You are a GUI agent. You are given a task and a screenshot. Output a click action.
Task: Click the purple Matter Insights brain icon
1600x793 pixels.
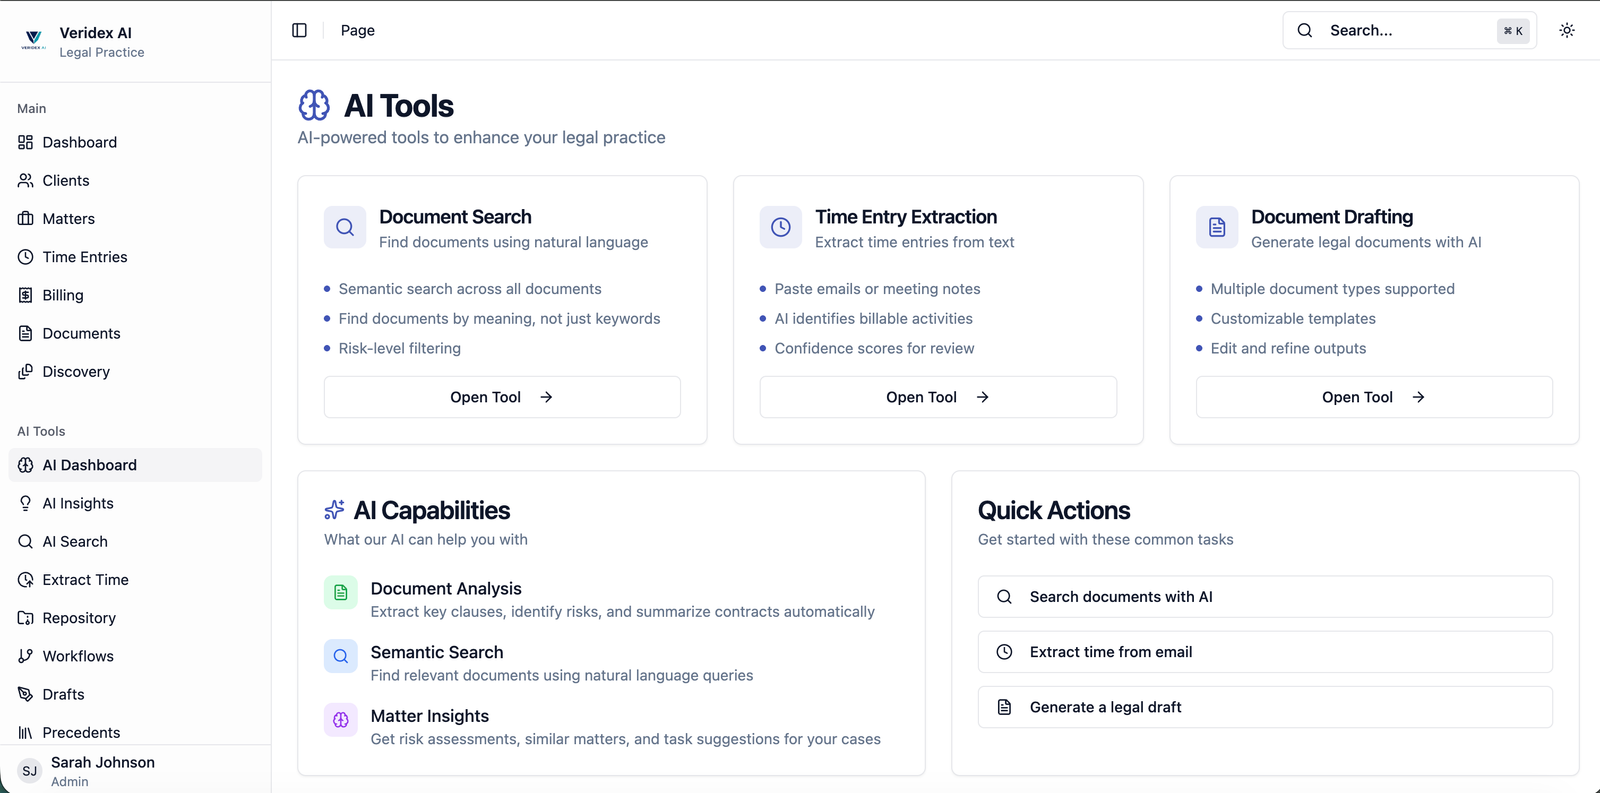click(x=341, y=720)
